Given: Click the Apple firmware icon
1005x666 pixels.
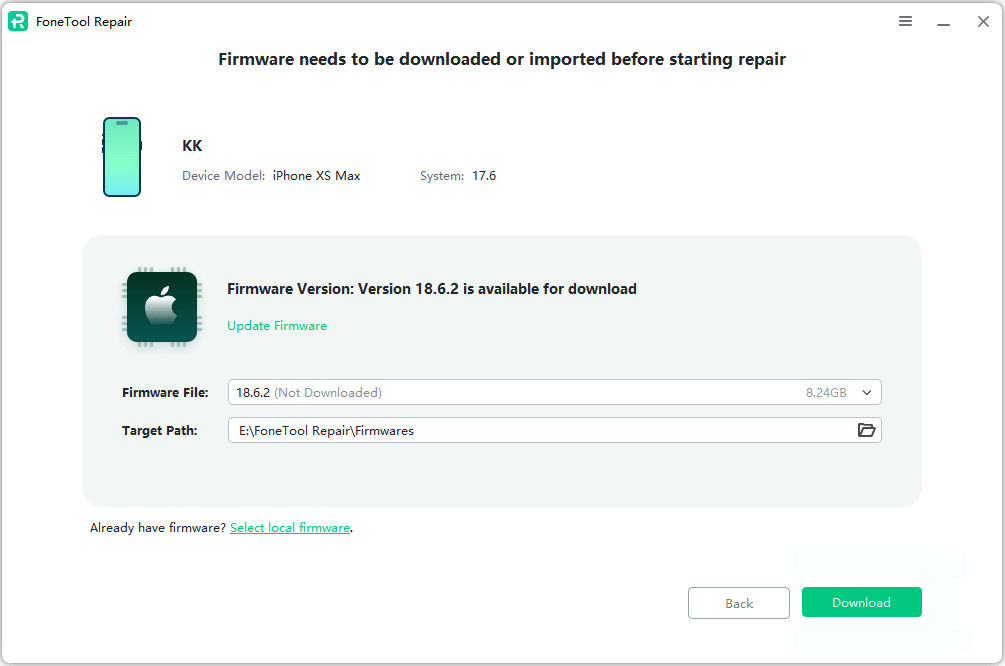Looking at the screenshot, I should [x=161, y=307].
